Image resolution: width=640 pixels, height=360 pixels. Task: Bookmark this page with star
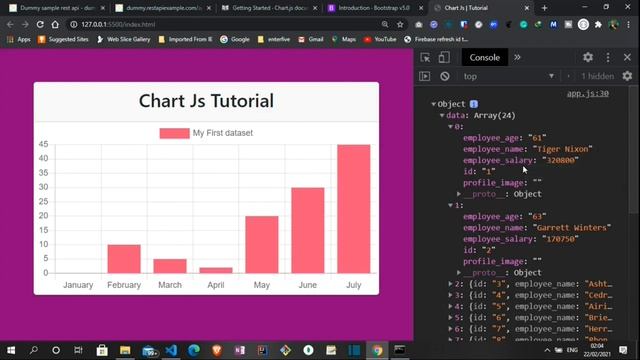pyautogui.click(x=400, y=24)
